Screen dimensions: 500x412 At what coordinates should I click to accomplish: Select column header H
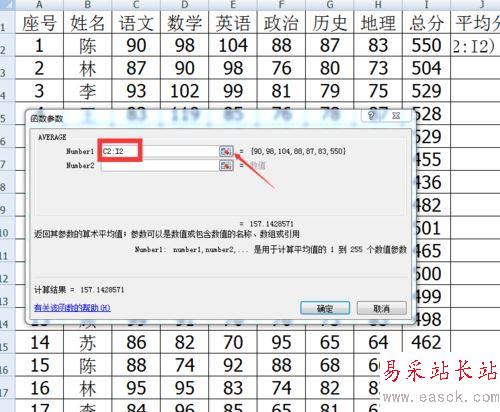(x=378, y=5)
